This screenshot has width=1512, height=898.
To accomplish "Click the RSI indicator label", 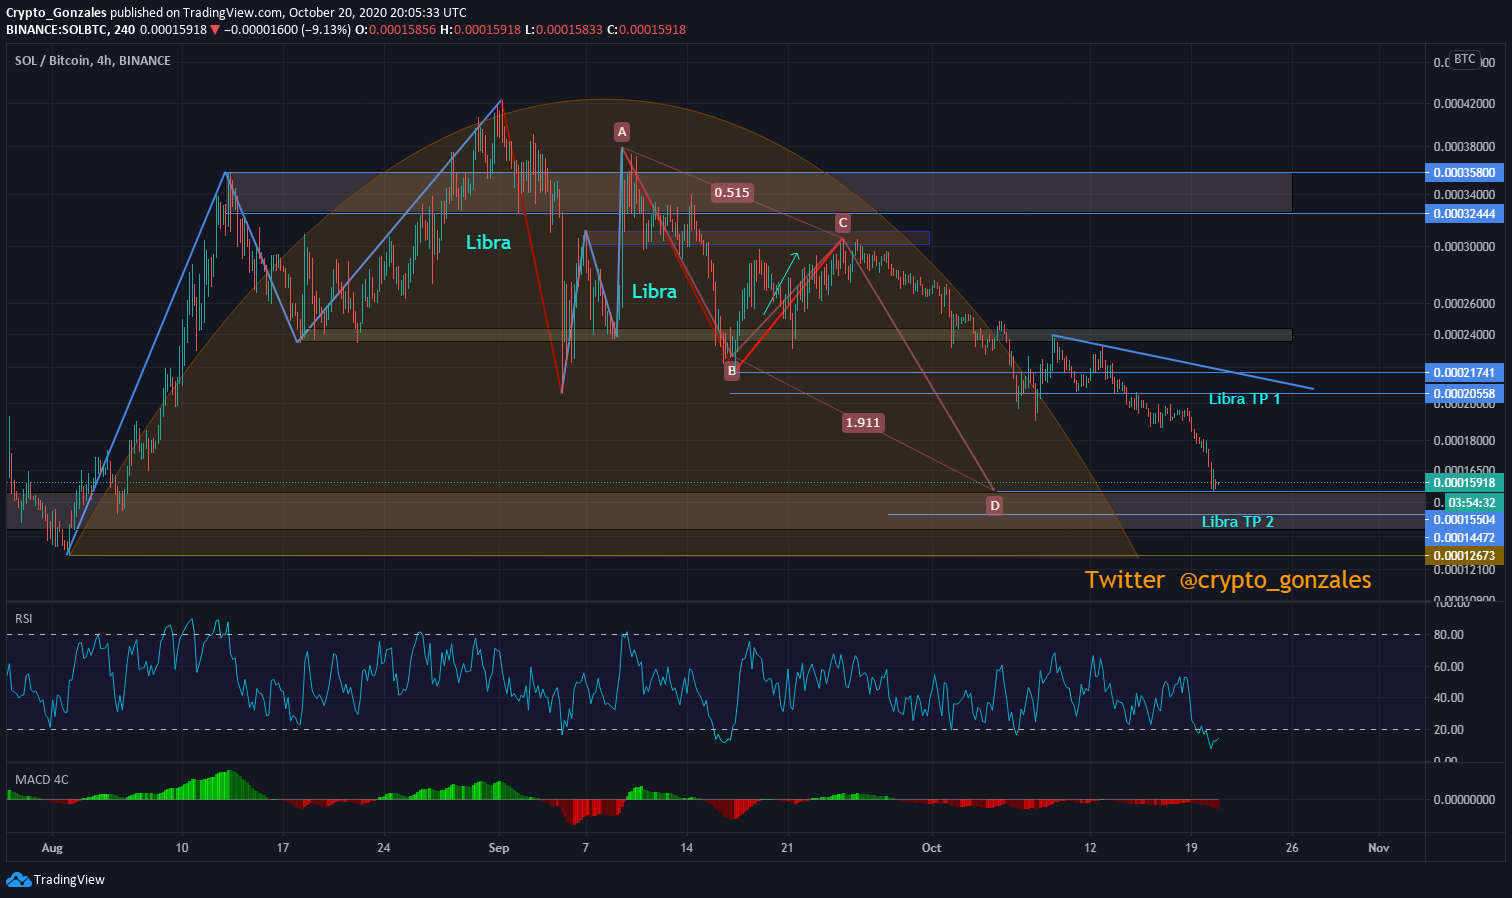I will click(24, 619).
